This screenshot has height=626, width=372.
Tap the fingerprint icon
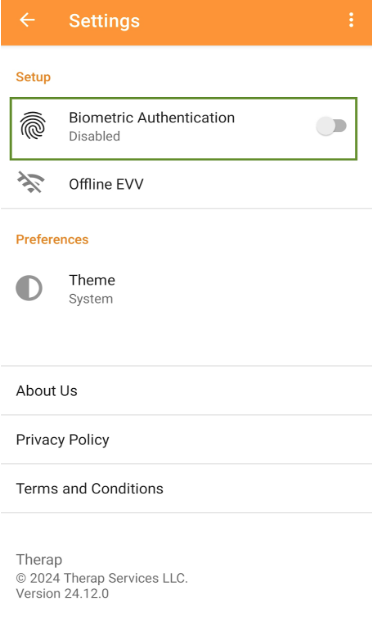click(x=33, y=126)
